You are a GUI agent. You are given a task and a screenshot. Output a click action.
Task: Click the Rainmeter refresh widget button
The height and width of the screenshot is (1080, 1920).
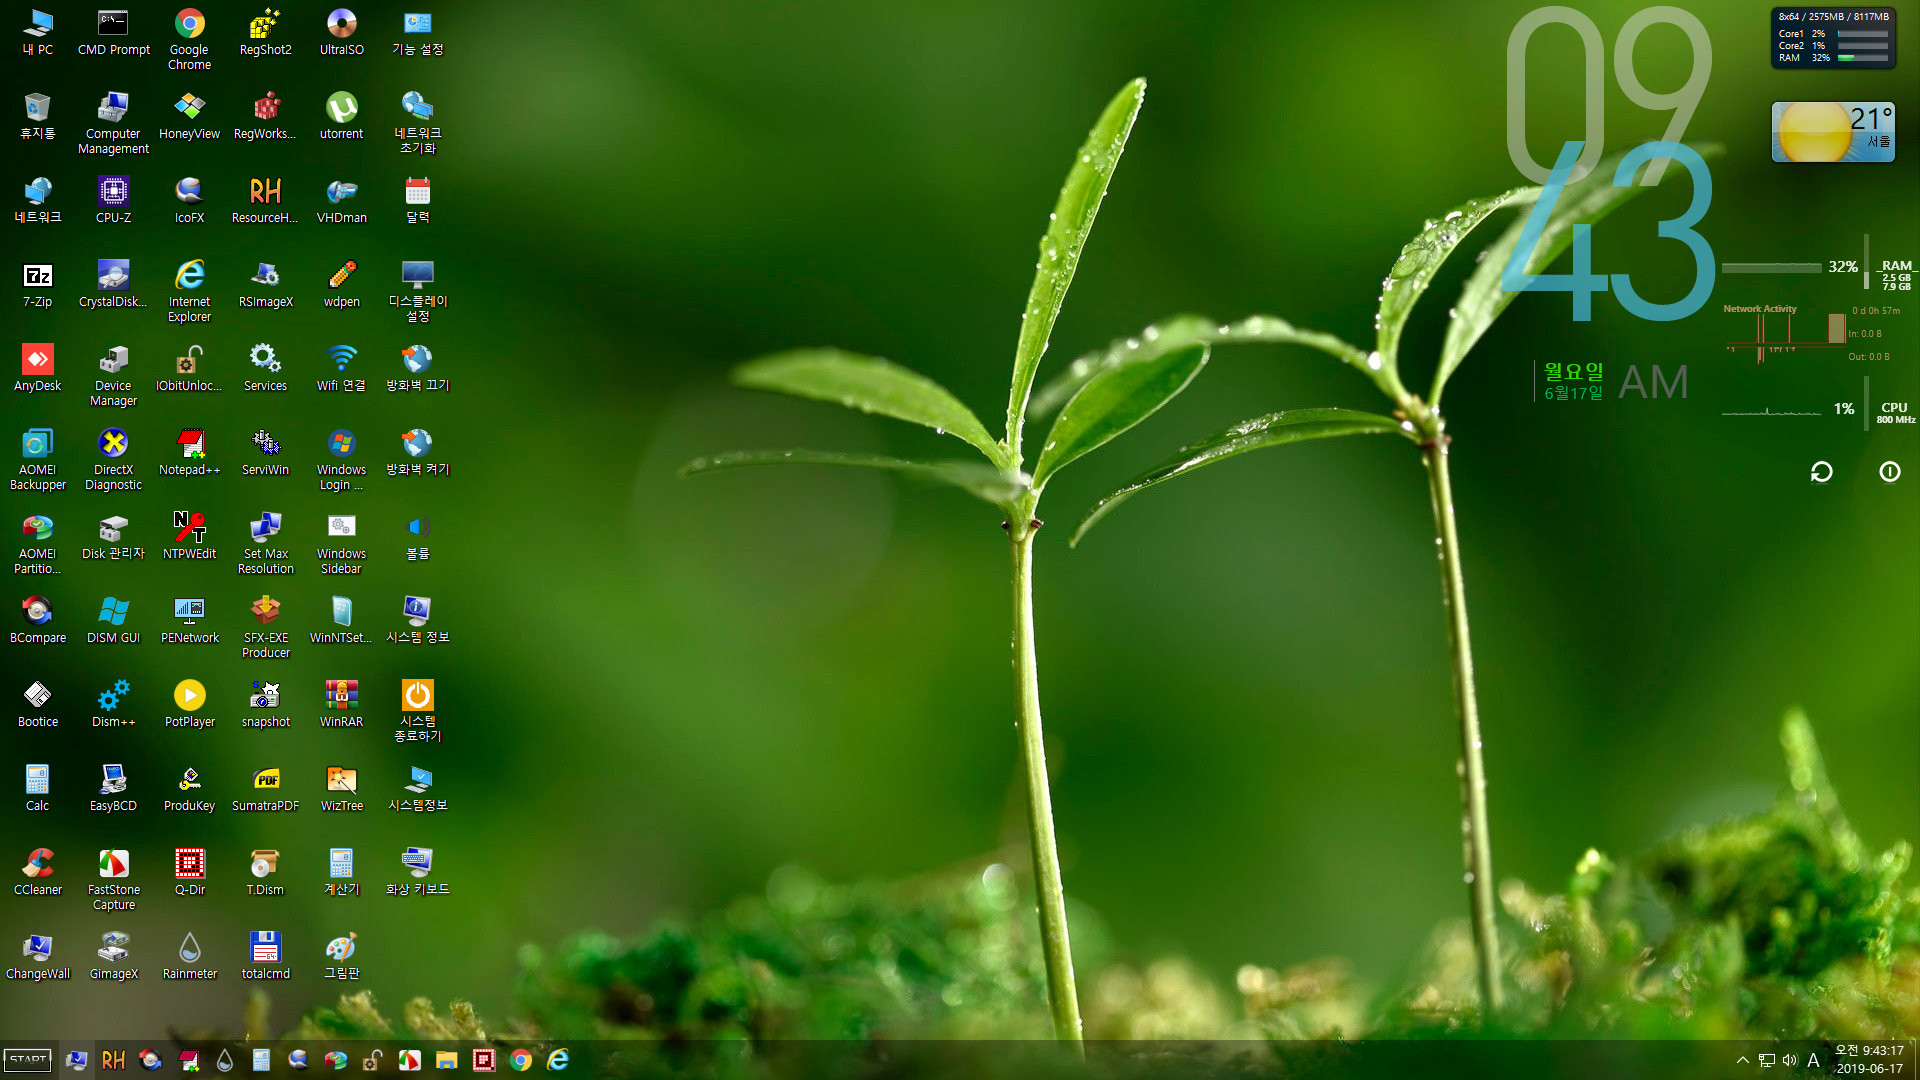coord(1821,472)
